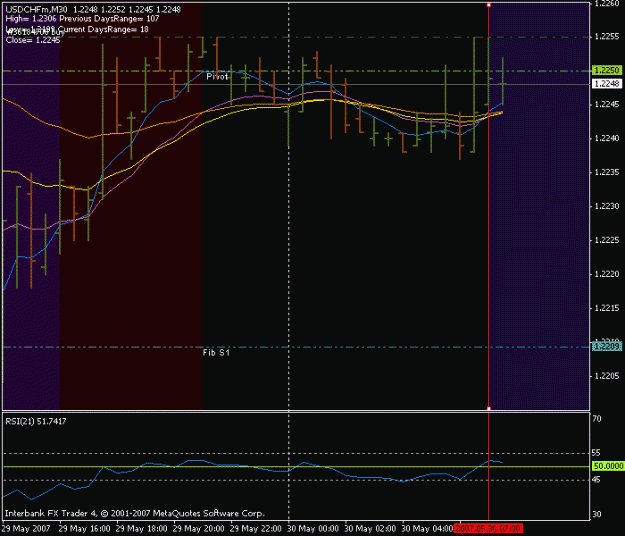The width and height of the screenshot is (625, 536).
Task: Select the red vertical line's top handle
Action: [x=489, y=5]
